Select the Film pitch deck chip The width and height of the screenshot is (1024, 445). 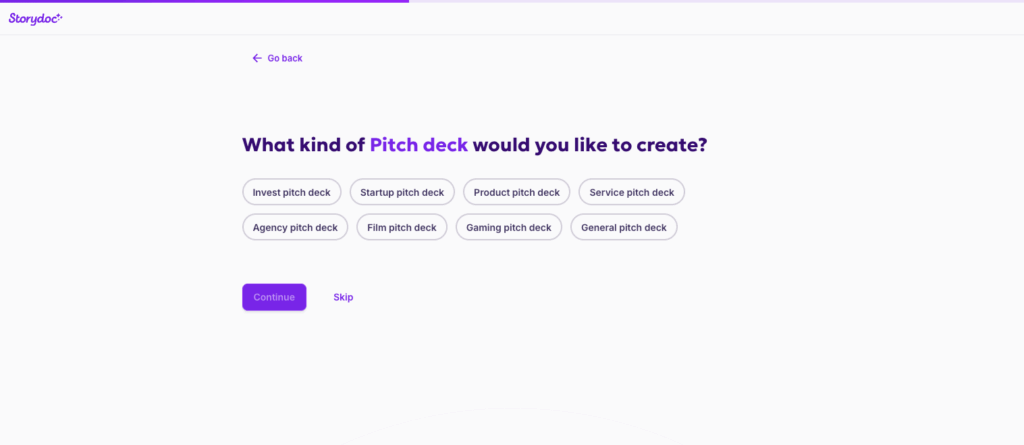402,227
